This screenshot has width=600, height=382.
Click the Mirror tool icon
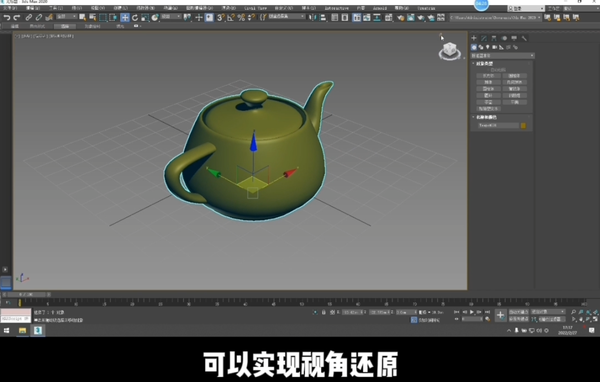[x=313, y=17]
